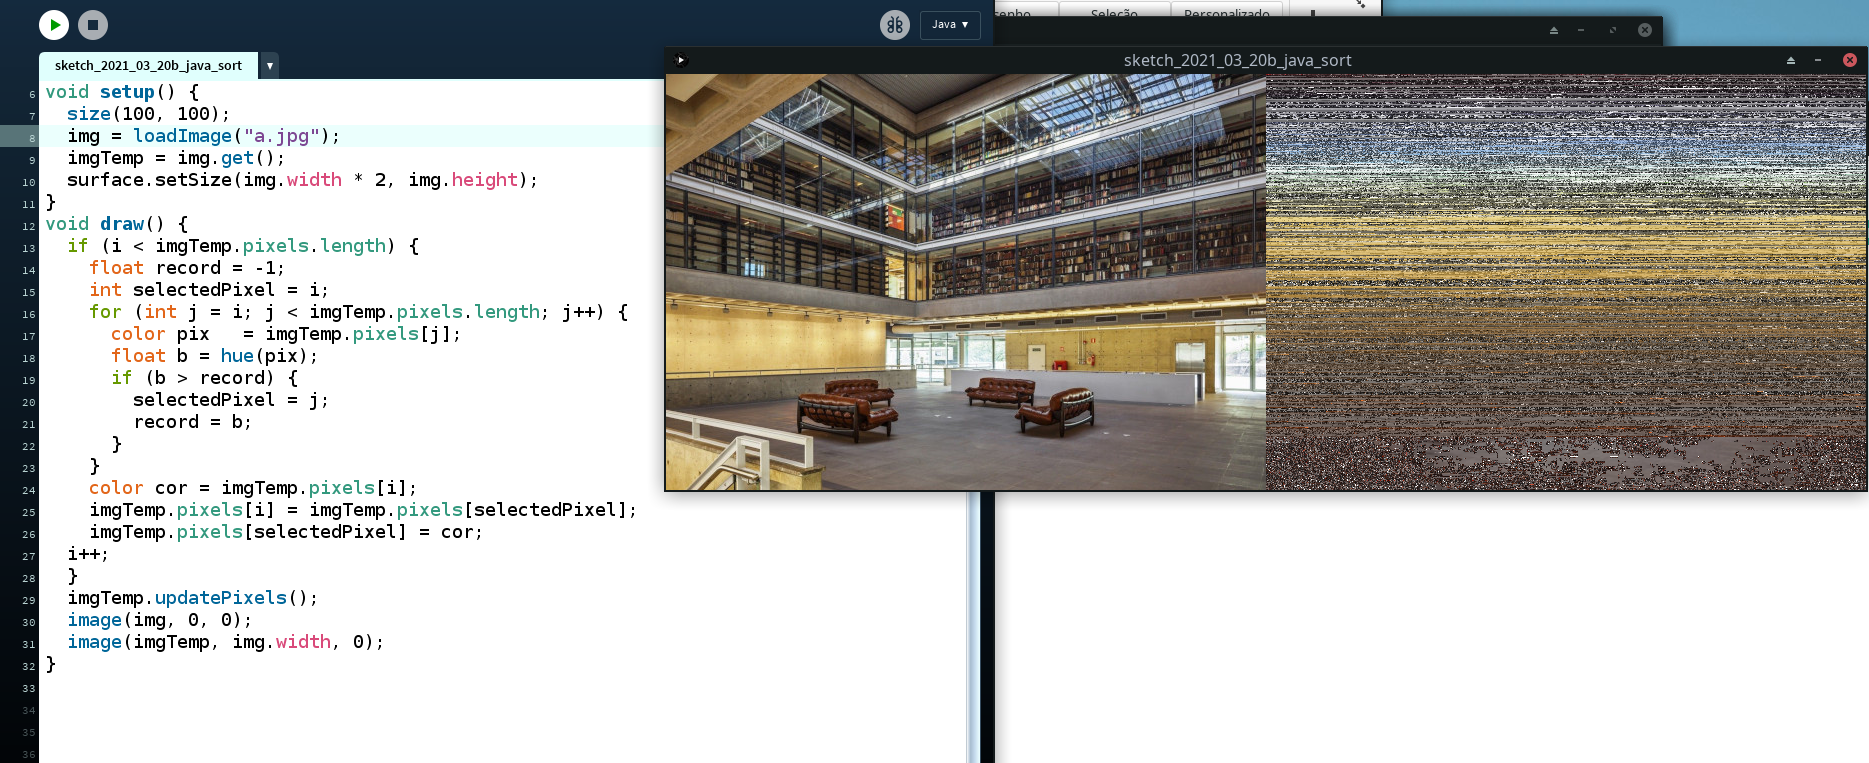Close the background dark window

tap(1645, 30)
